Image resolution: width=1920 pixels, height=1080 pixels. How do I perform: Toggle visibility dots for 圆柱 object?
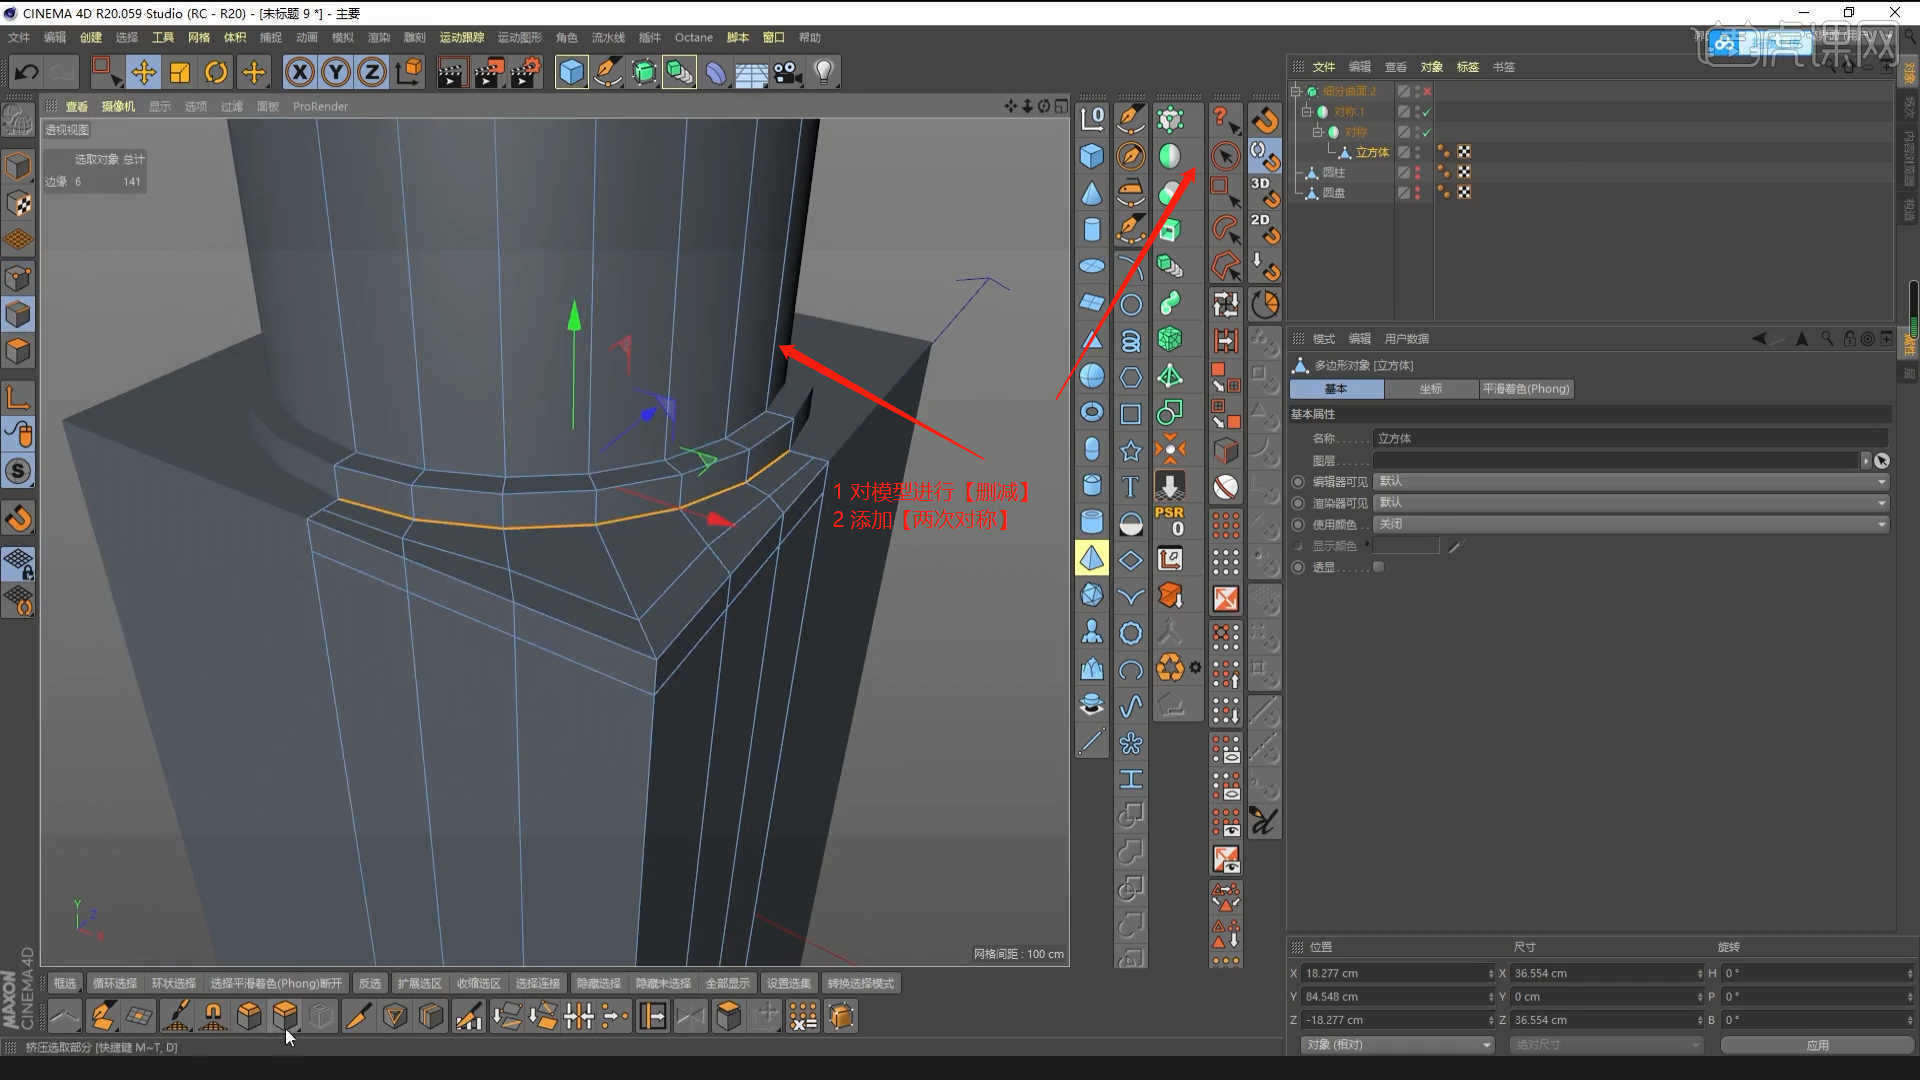pyautogui.click(x=1418, y=172)
